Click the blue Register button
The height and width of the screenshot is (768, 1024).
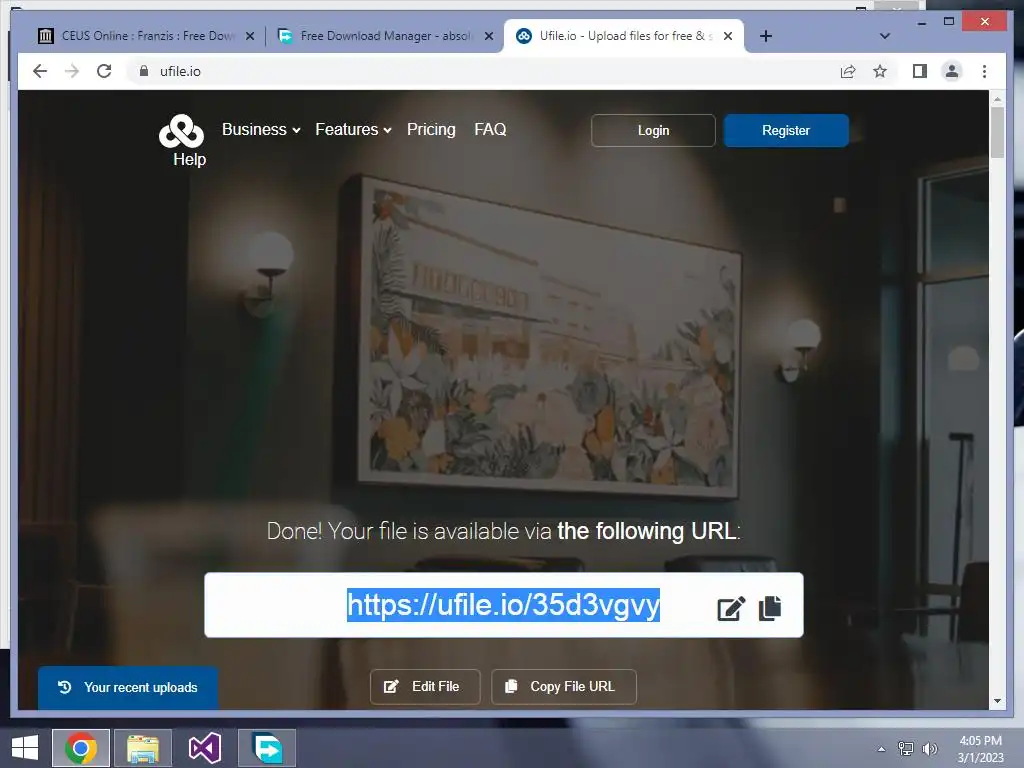click(786, 131)
